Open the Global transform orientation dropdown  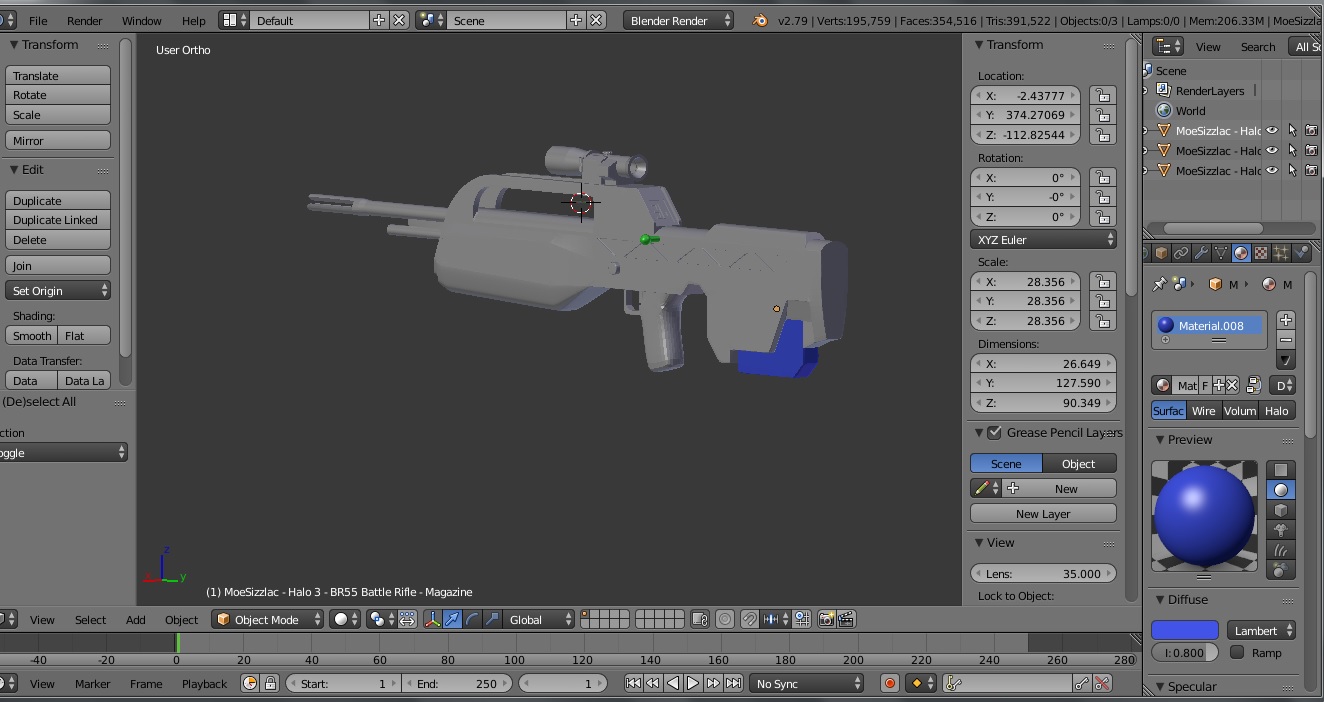click(x=540, y=620)
